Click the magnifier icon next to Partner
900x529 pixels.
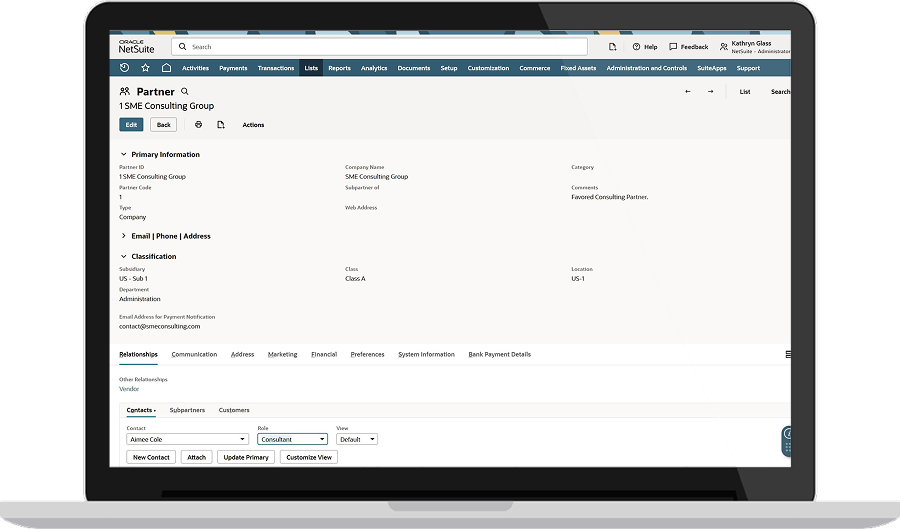(185, 91)
